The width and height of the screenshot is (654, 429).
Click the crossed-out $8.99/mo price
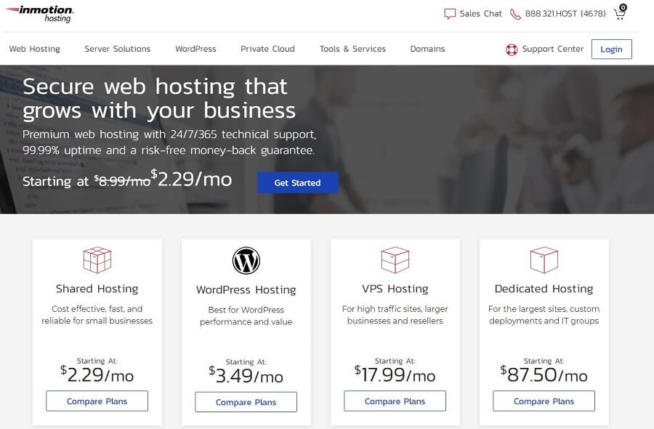122,181
